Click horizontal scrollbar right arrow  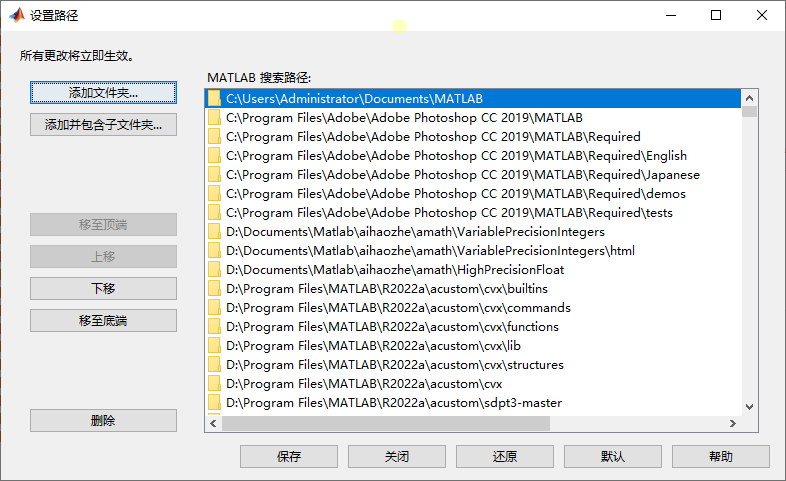click(x=733, y=423)
